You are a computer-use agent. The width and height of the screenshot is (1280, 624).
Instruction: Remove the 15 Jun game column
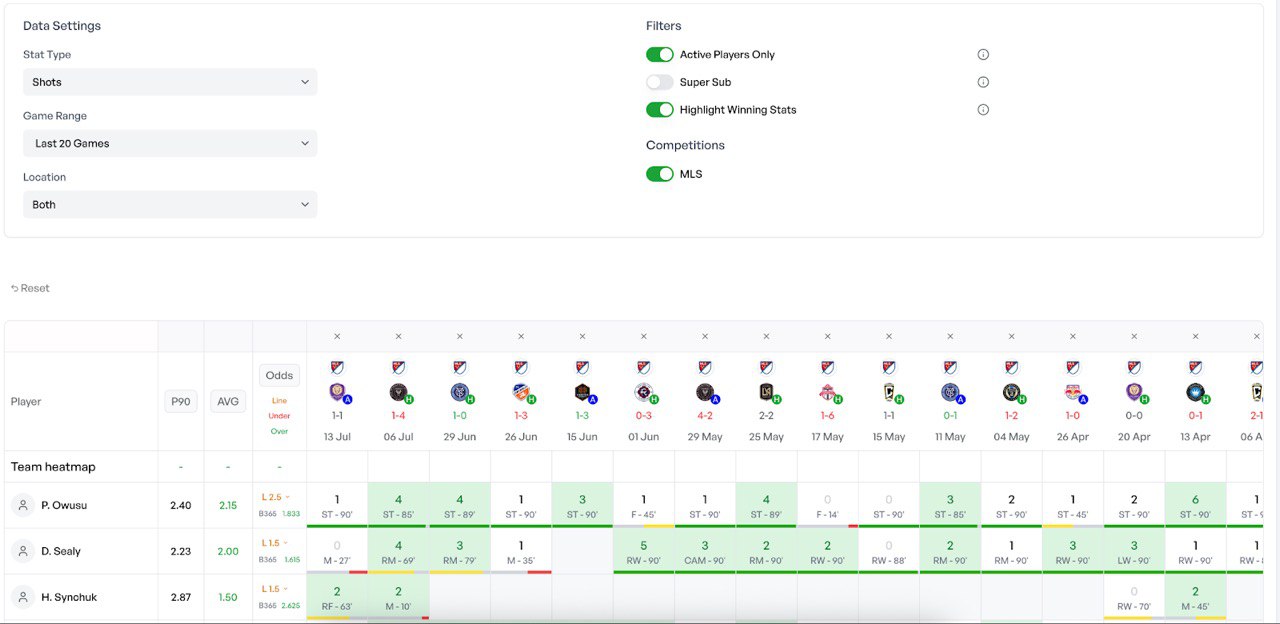[582, 336]
